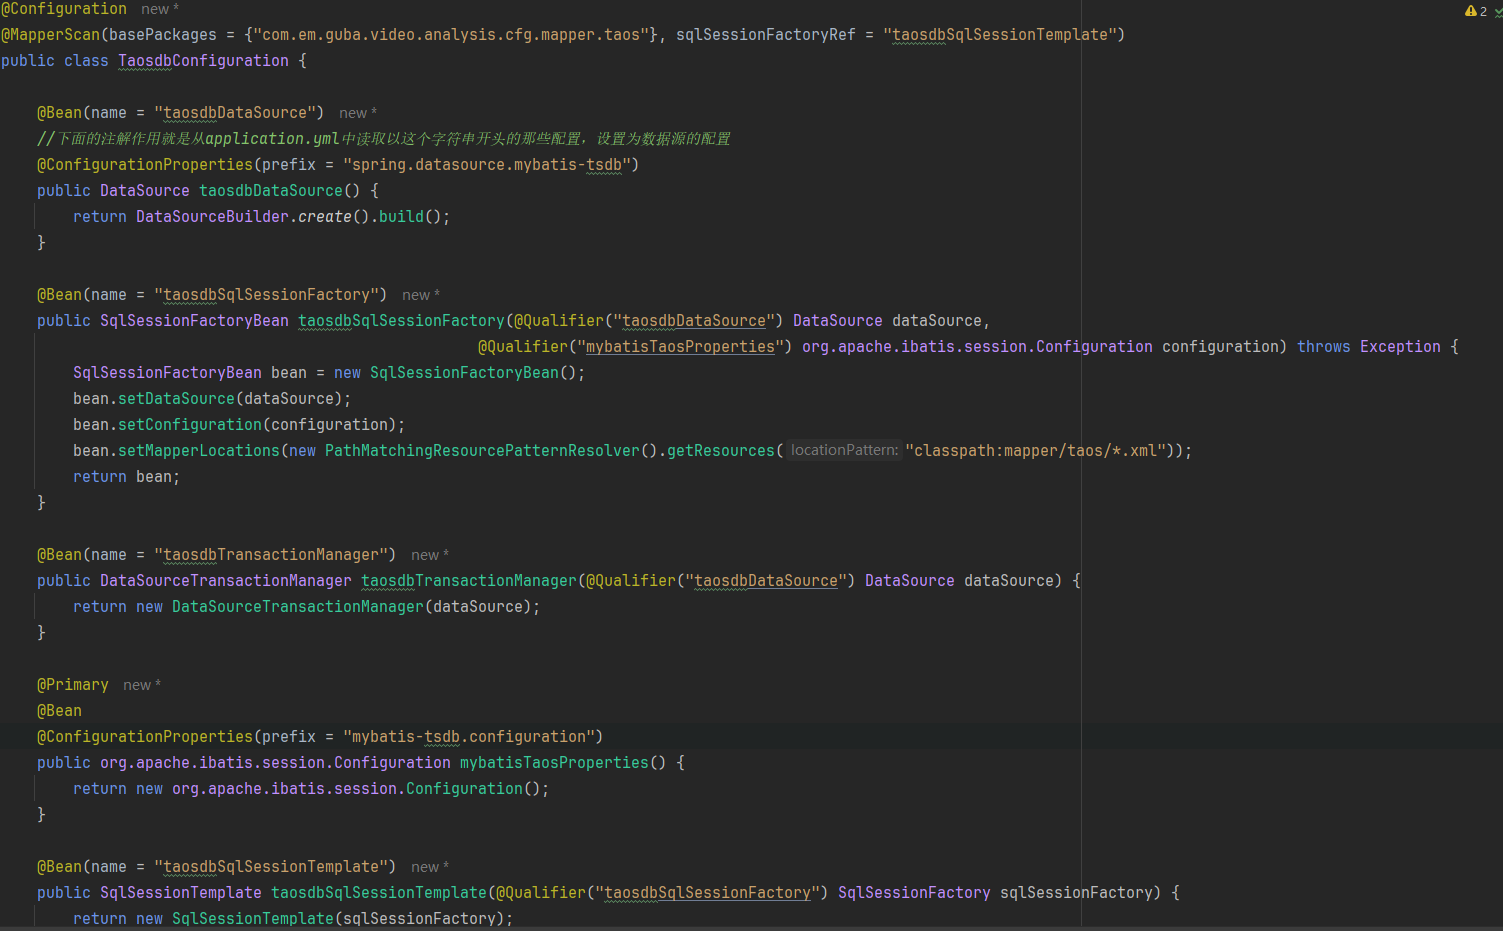Click the setMapperLocations method call
The height and width of the screenshot is (931, 1503).
click(x=199, y=451)
